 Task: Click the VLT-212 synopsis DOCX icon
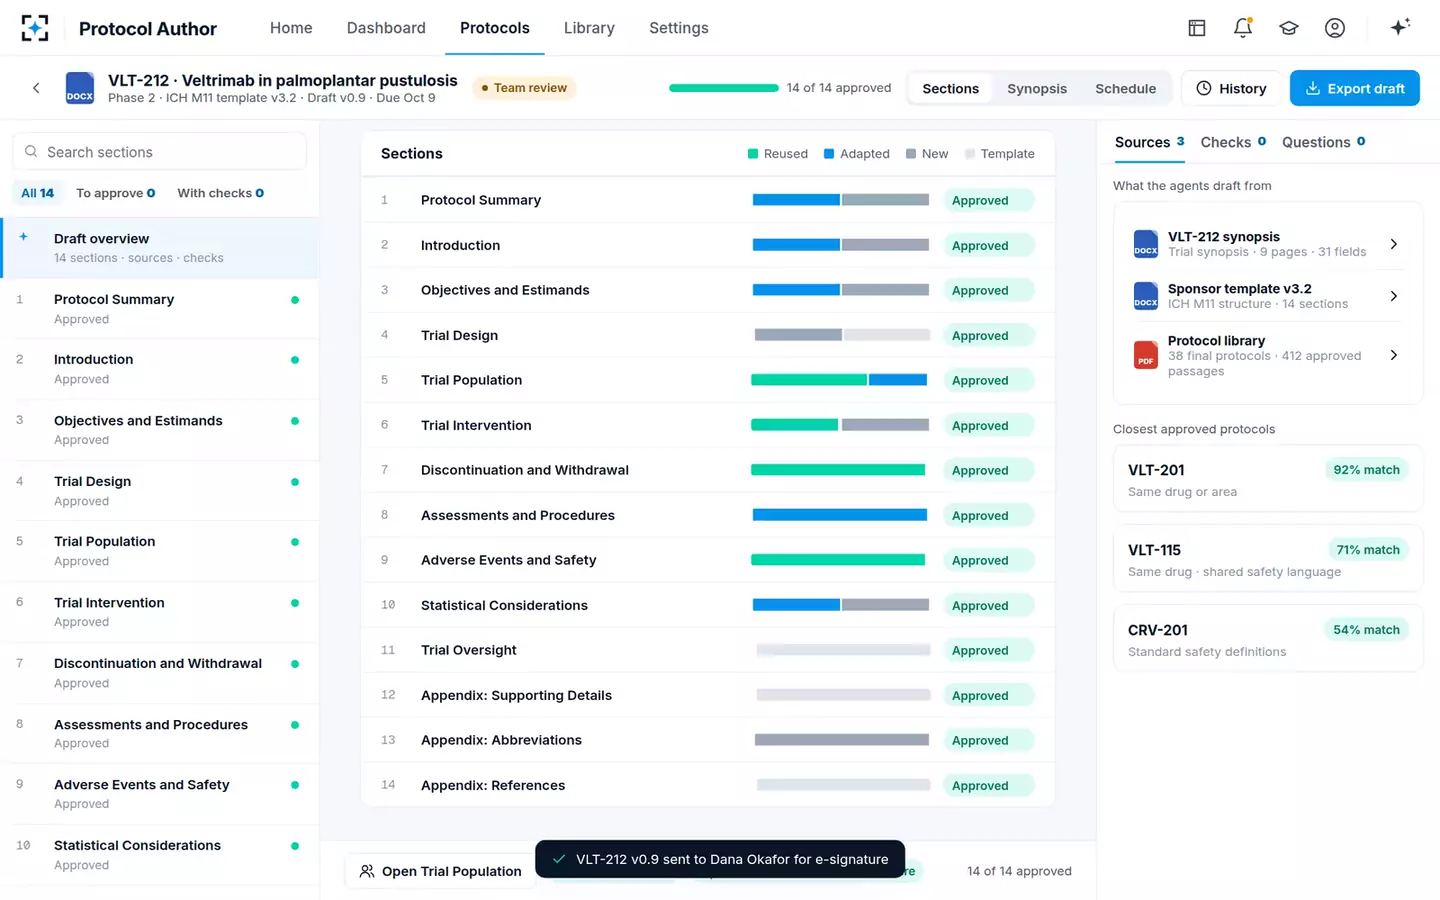(x=1146, y=244)
